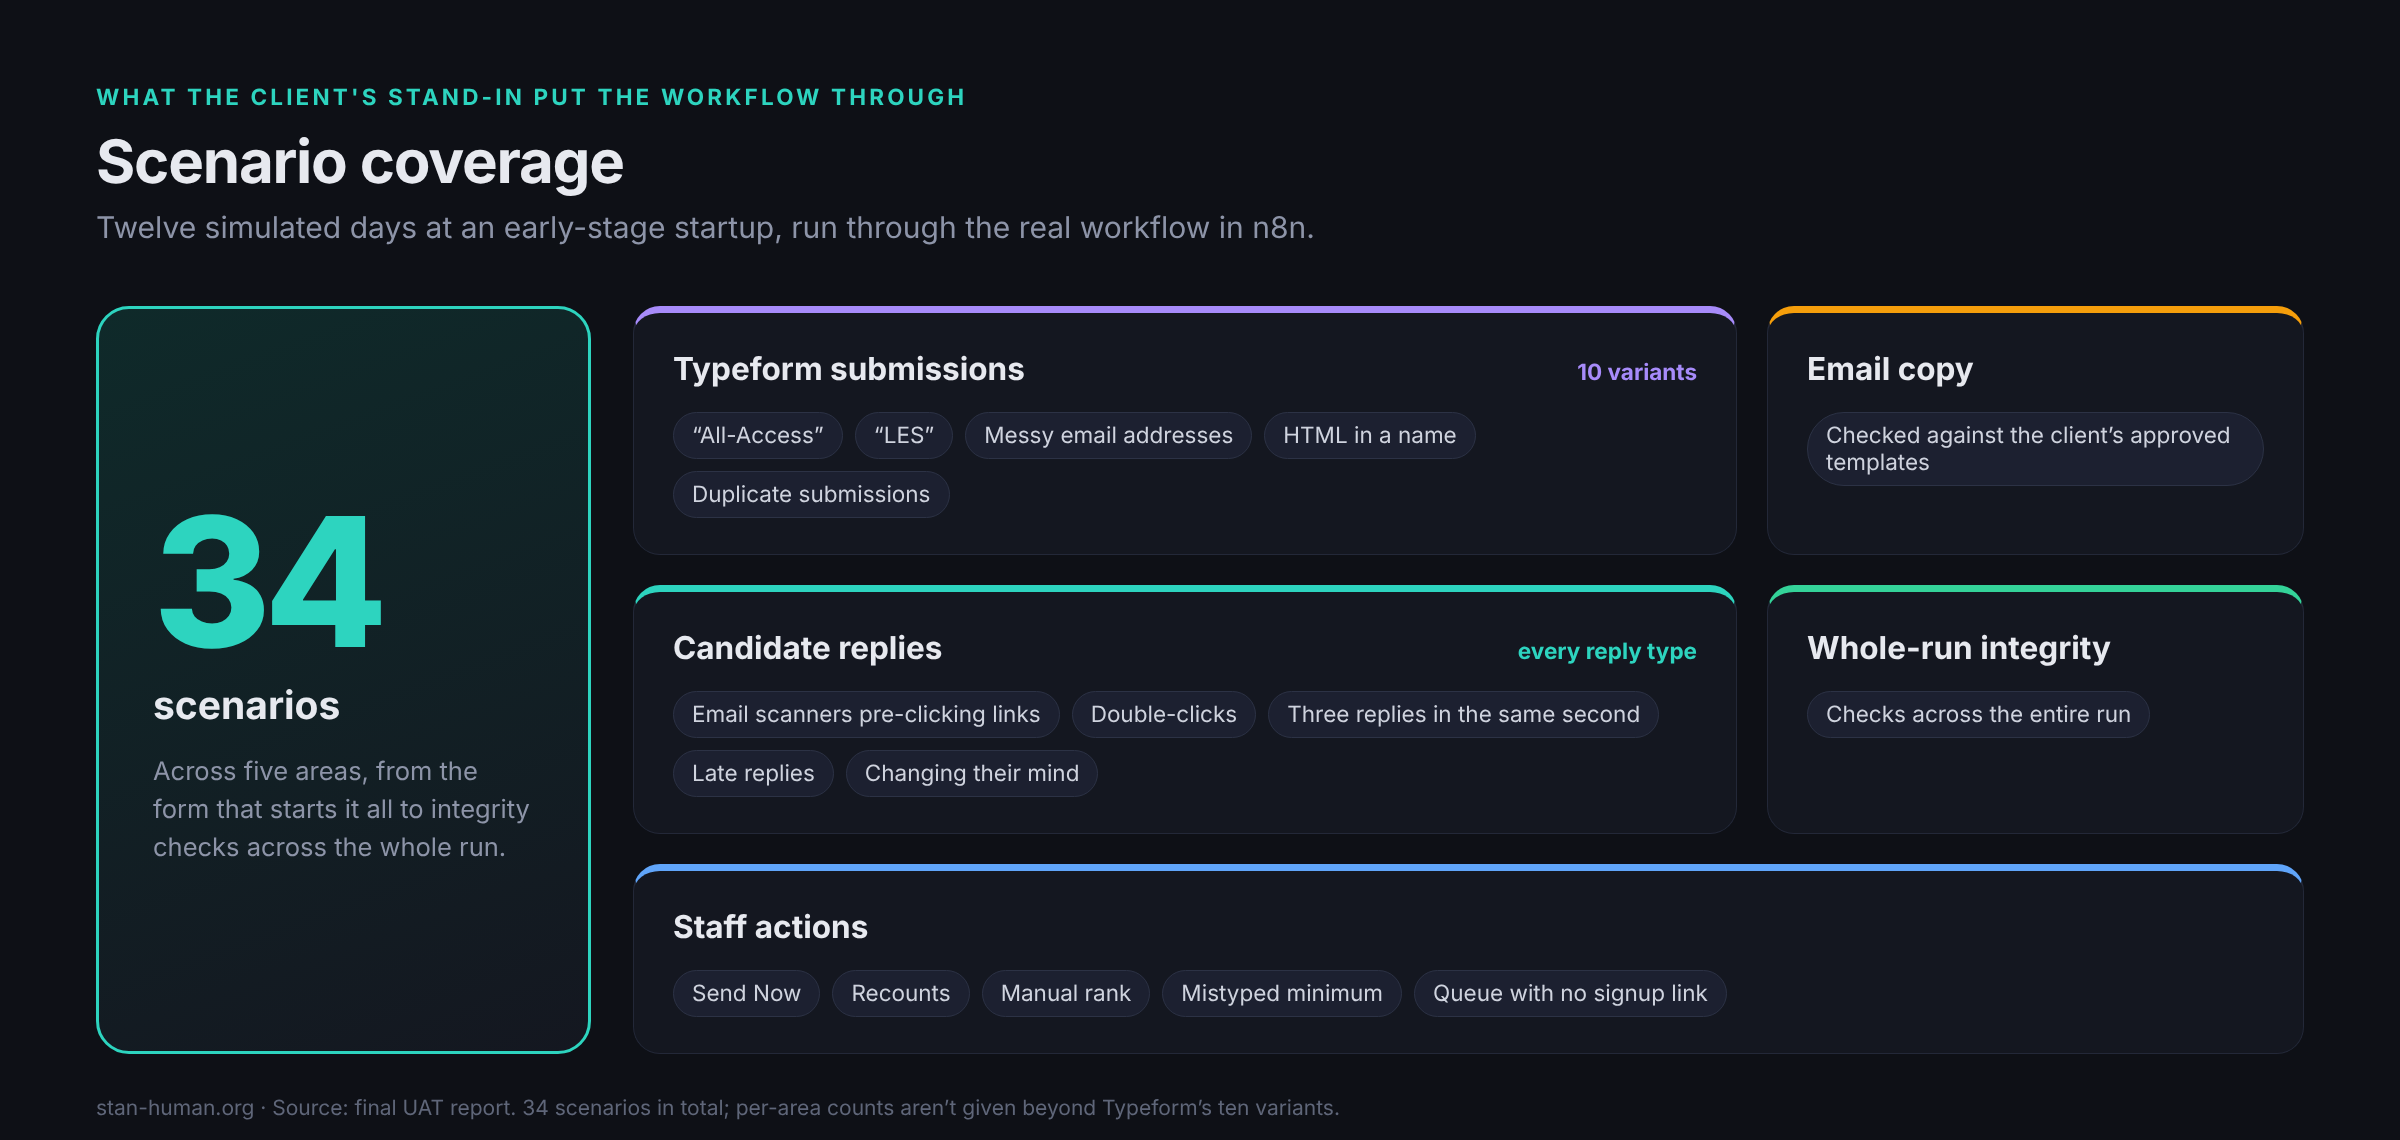The image size is (2400, 1140).
Task: Click the Candidate replies heading
Action: point(807,648)
